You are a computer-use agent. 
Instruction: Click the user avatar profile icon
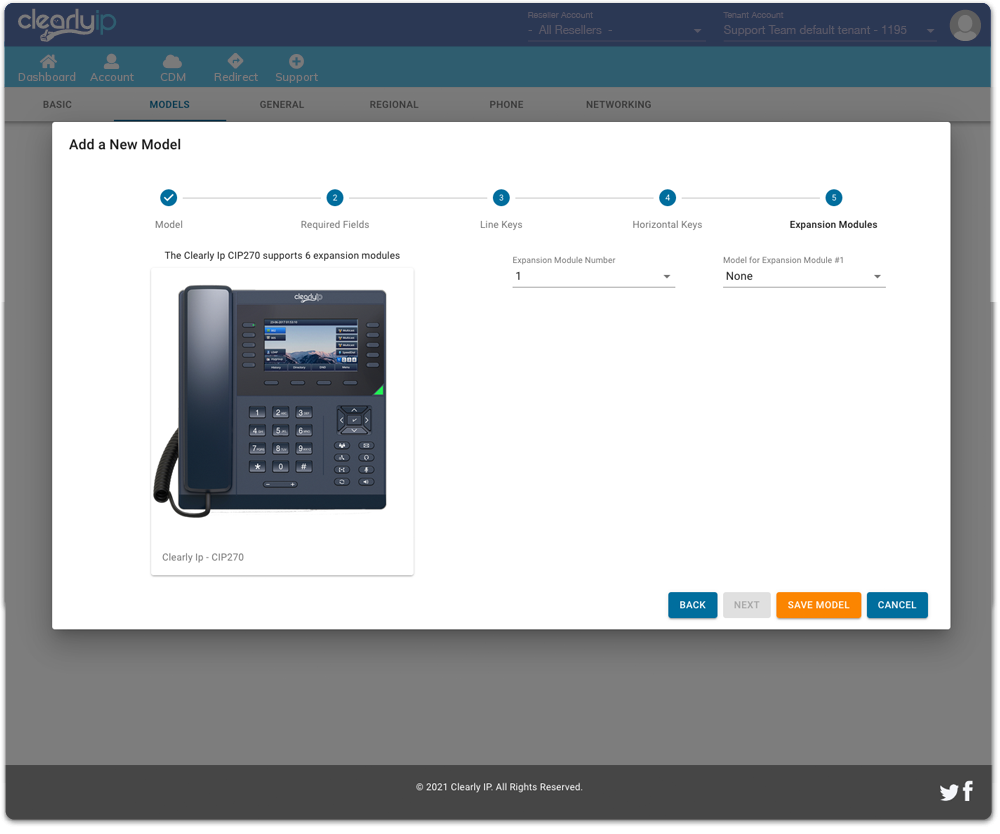(x=964, y=25)
